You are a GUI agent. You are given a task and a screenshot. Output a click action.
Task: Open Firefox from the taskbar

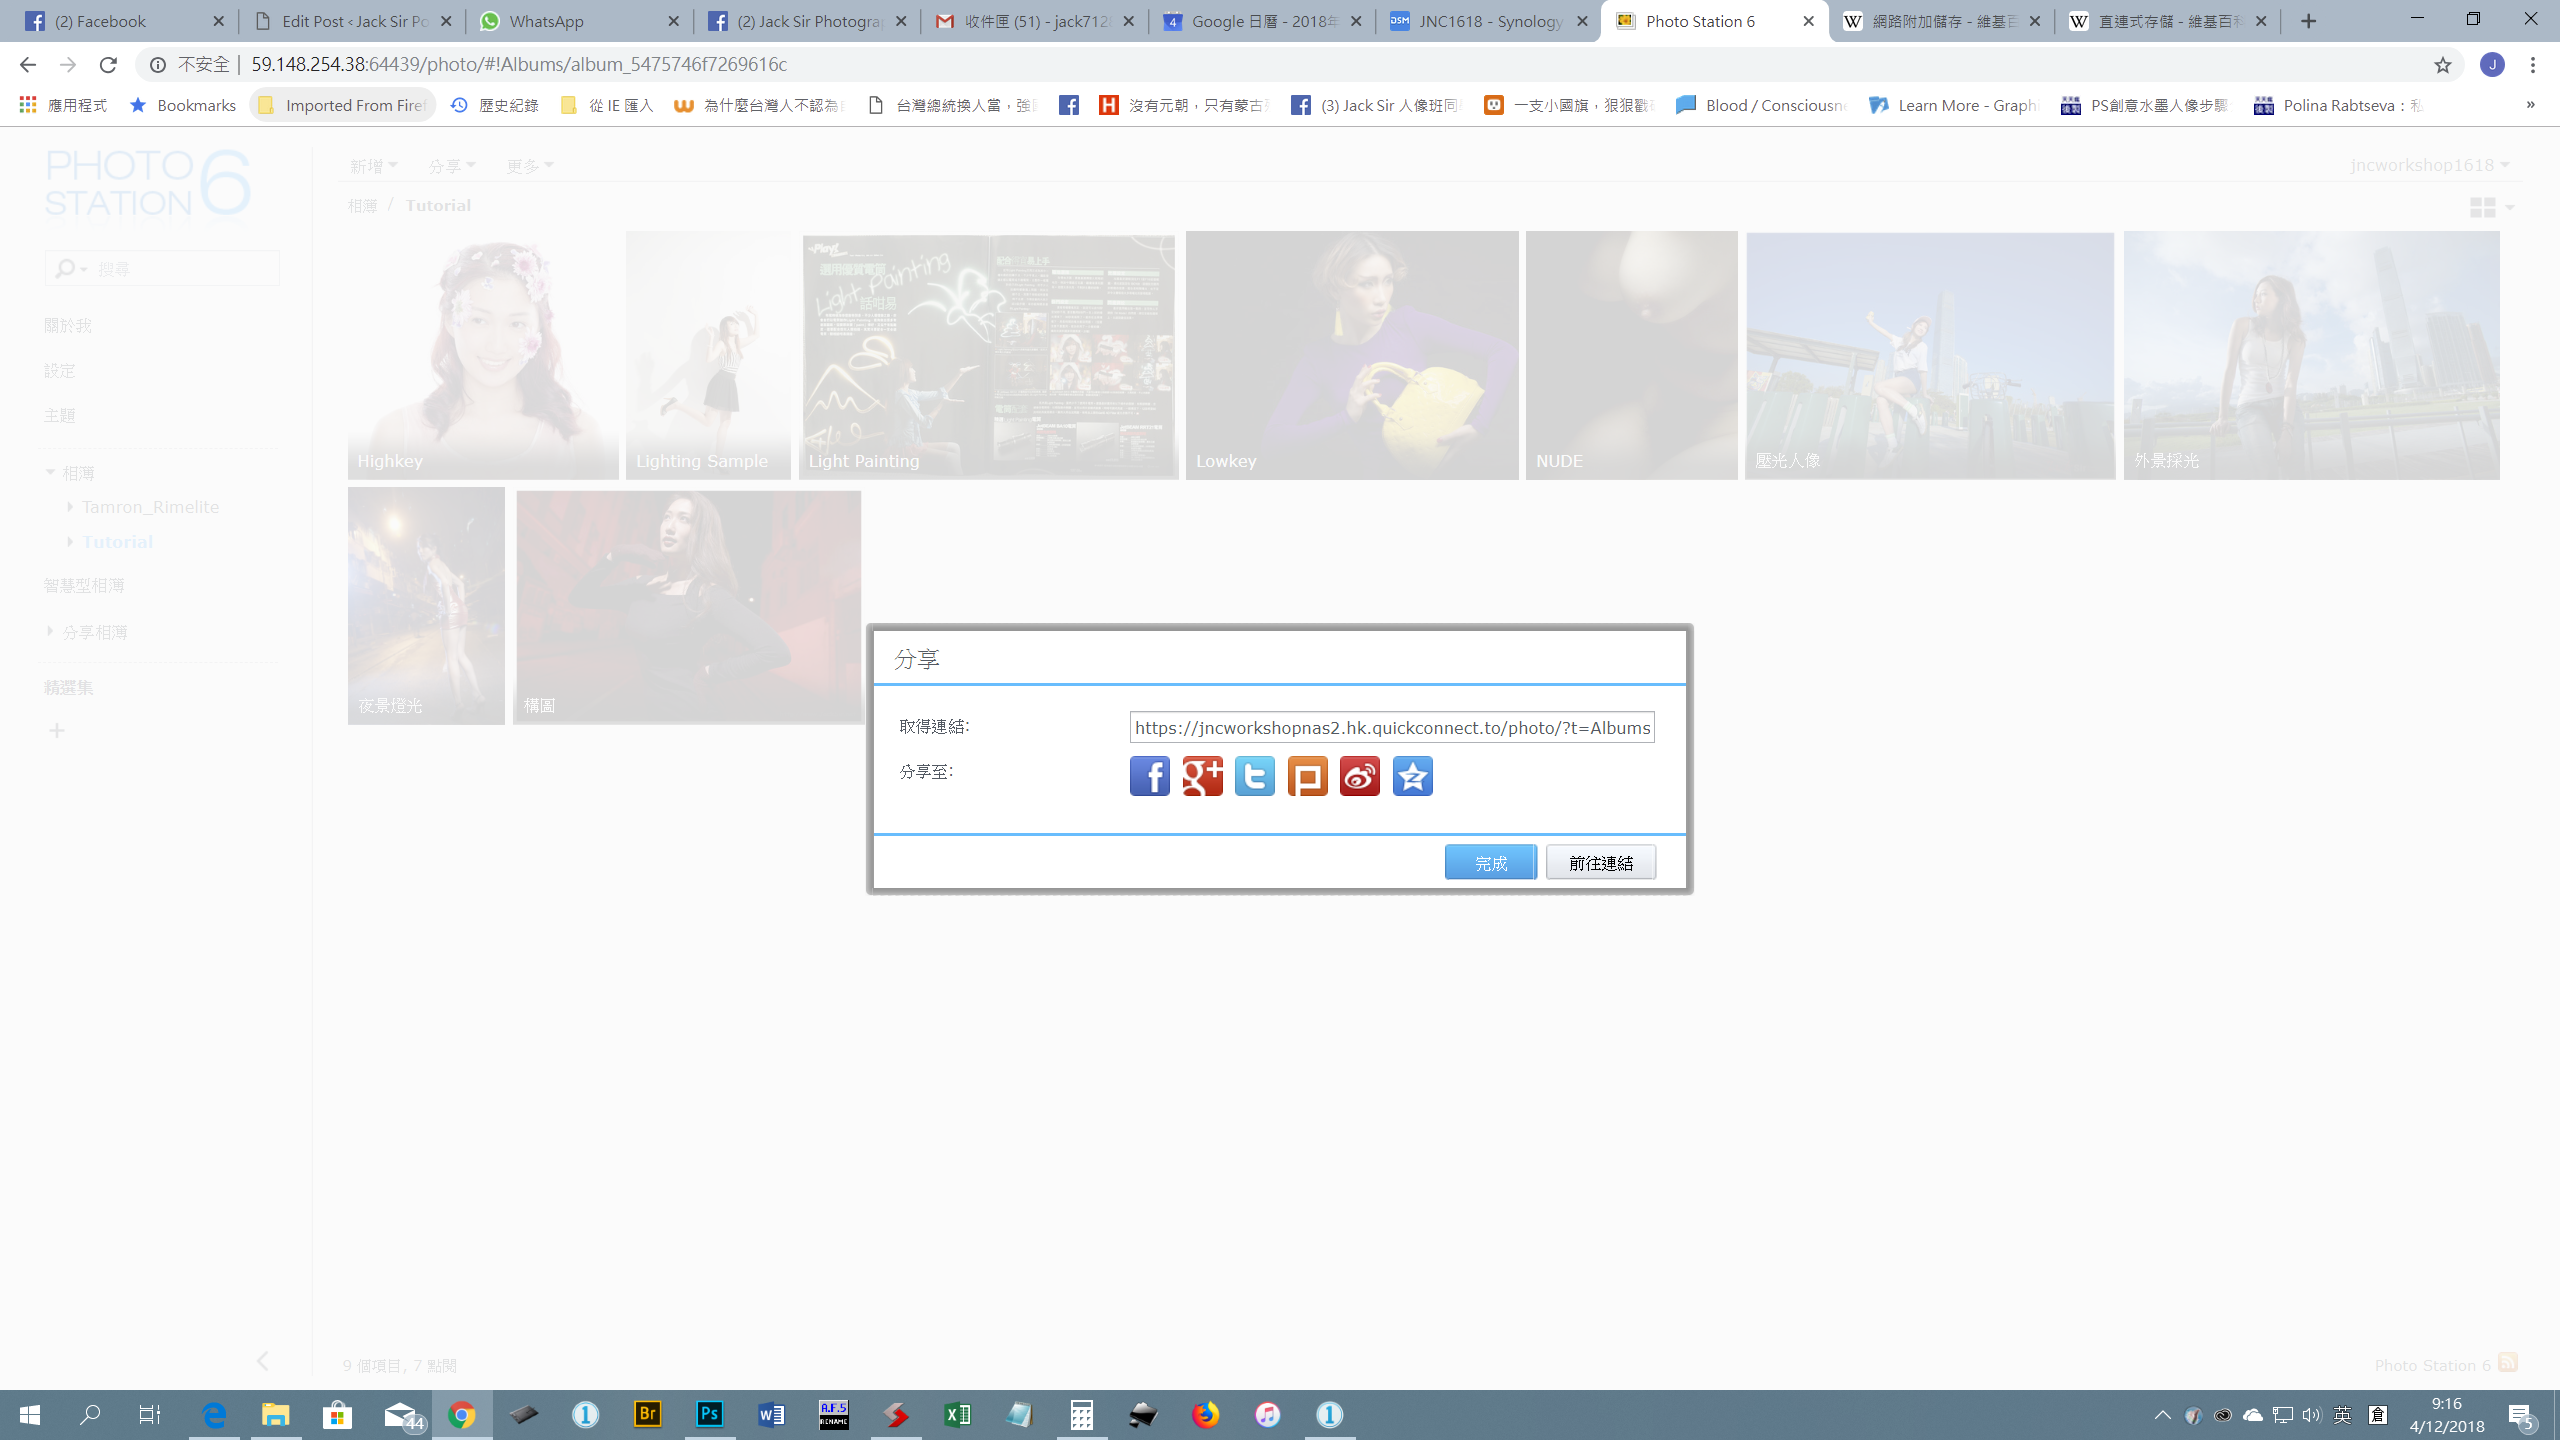coord(1205,1414)
